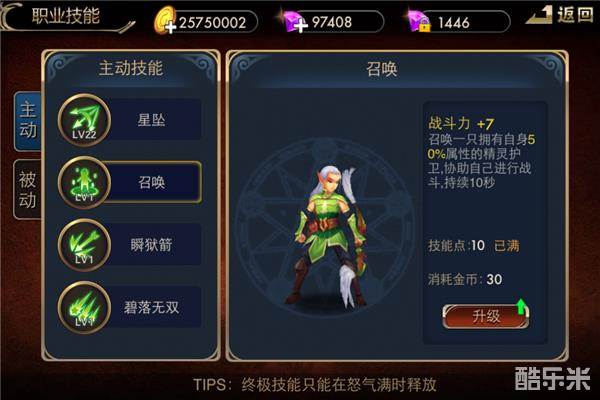
Task: Click the green upgrade arrow indicator
Action: 520,307
